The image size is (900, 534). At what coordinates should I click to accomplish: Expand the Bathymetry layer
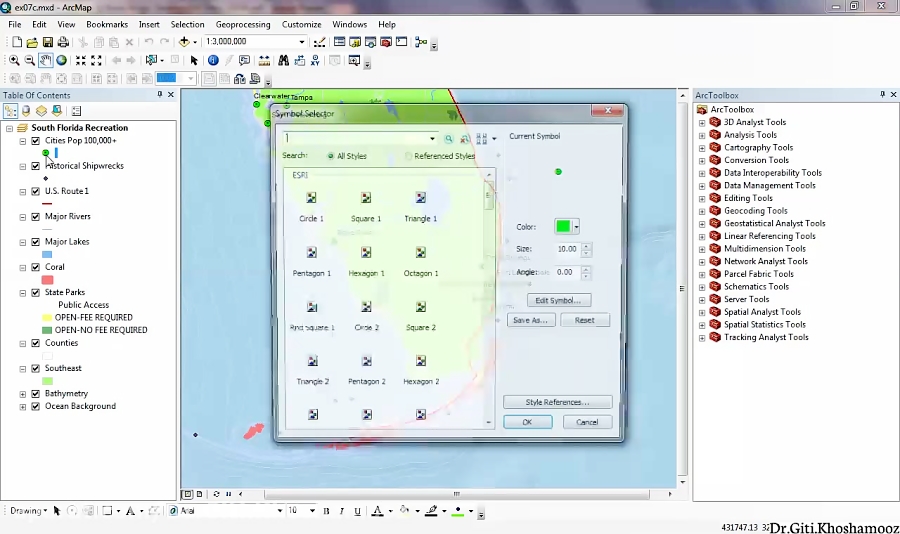pos(23,394)
